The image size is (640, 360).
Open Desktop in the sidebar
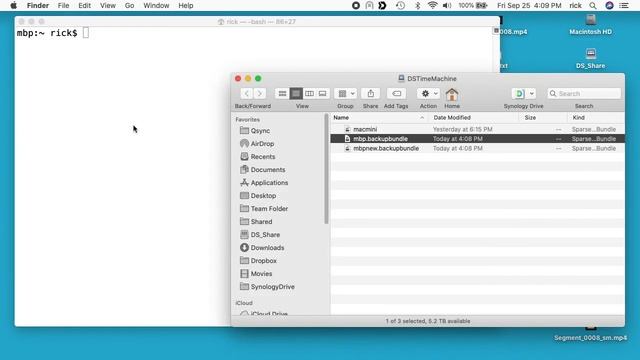click(x=258, y=196)
